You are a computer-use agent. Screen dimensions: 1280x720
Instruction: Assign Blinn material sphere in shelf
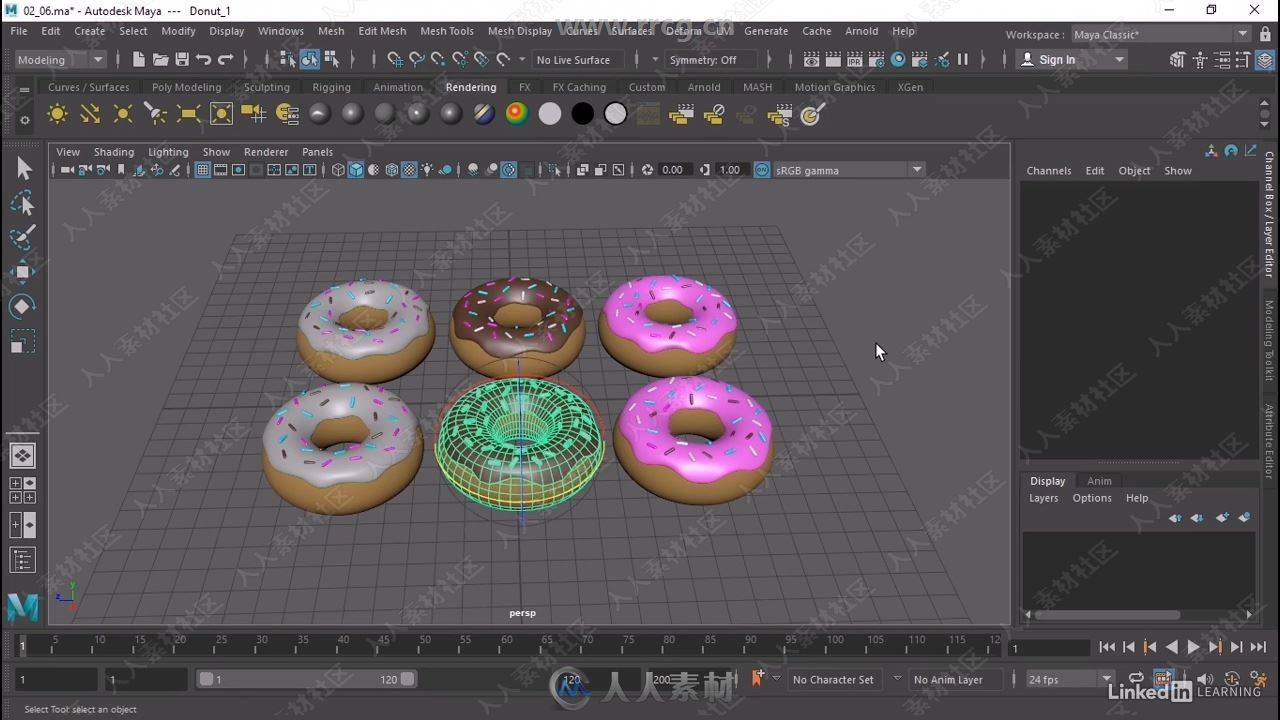pos(352,114)
